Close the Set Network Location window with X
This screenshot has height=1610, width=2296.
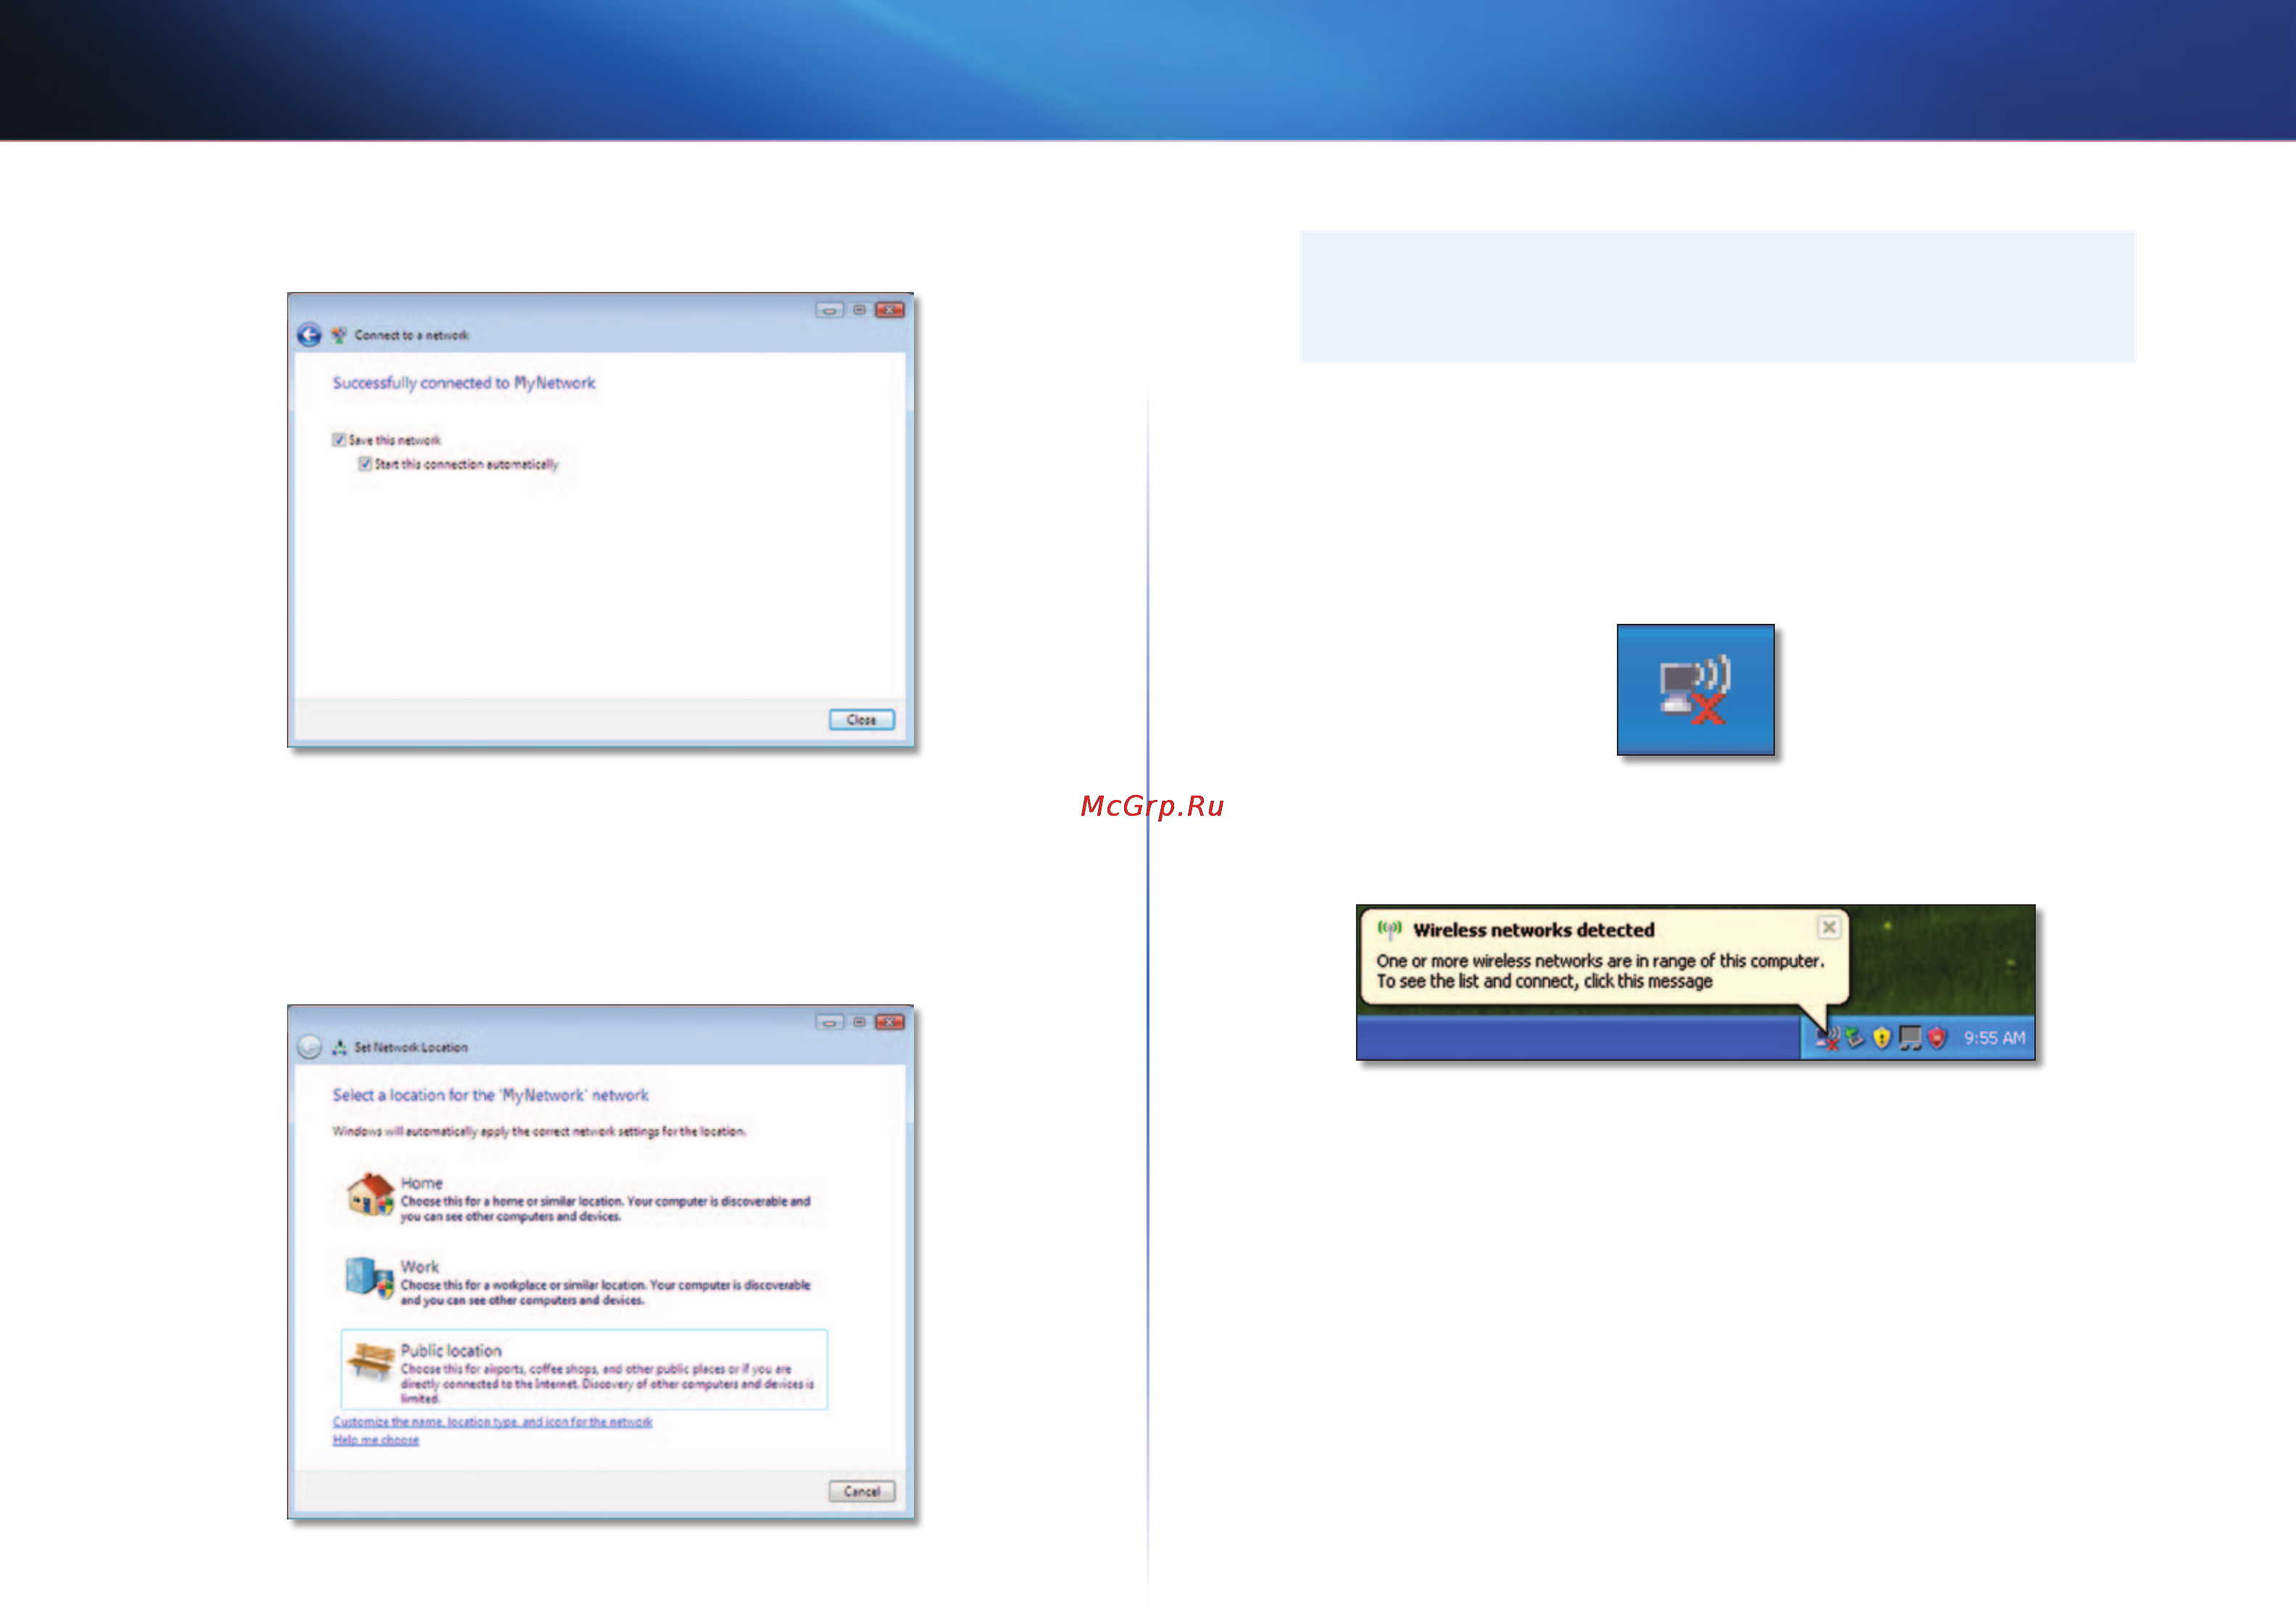(x=890, y=1022)
